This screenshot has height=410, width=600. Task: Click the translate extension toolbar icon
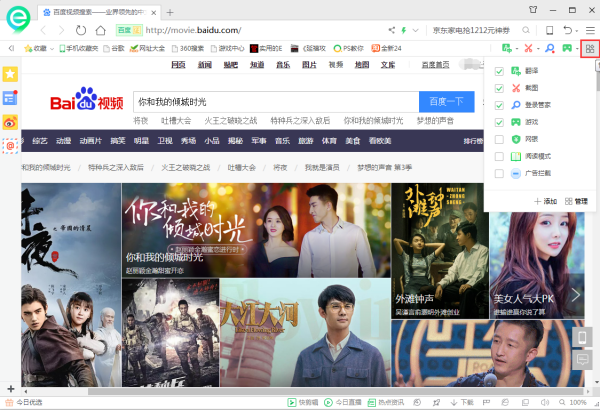coord(507,48)
